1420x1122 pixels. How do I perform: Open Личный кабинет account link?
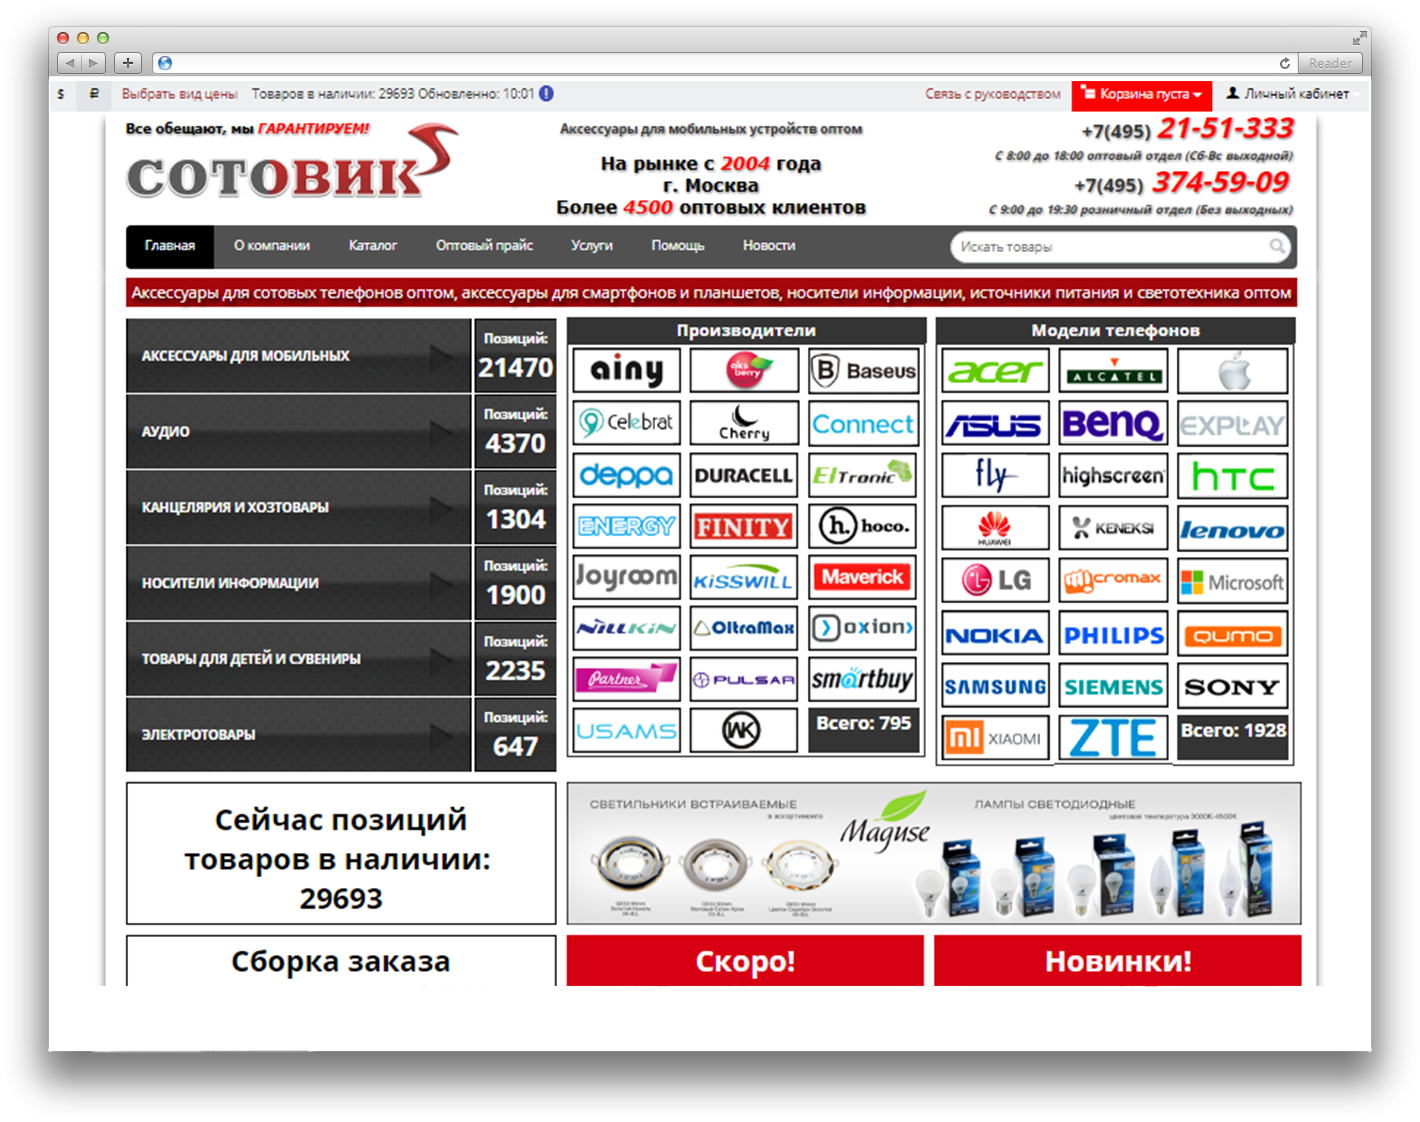(x=1288, y=94)
